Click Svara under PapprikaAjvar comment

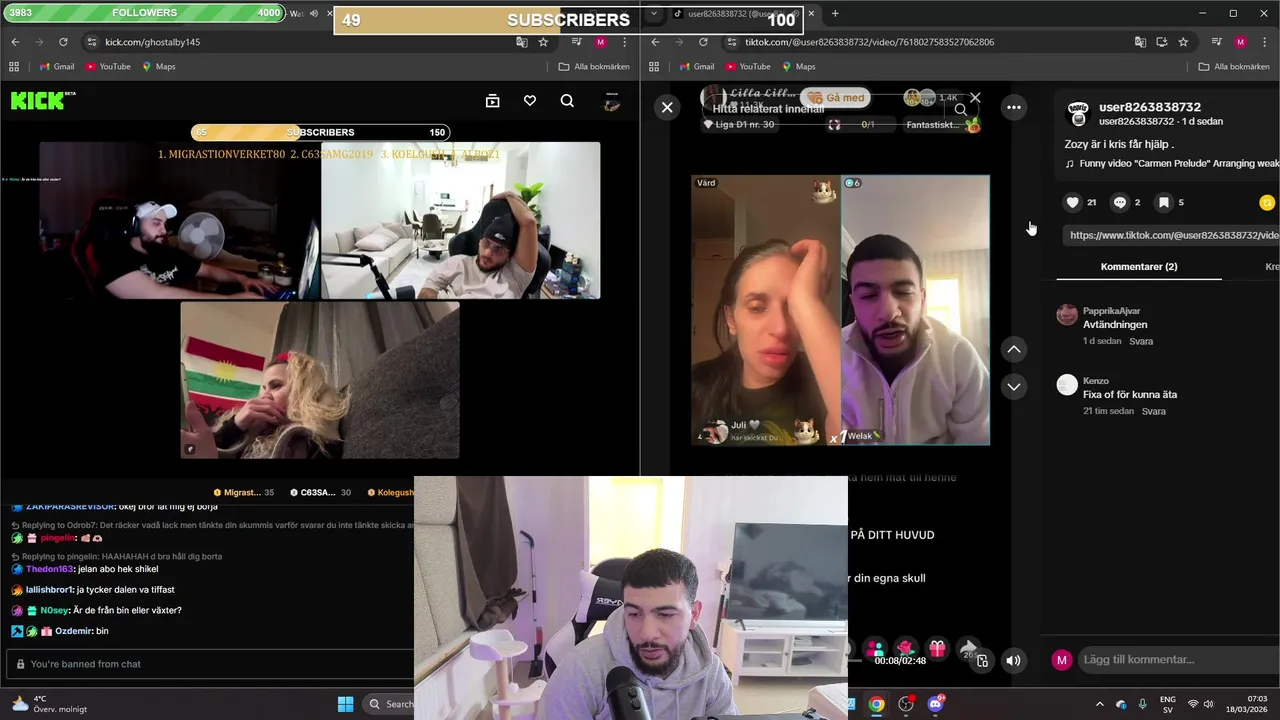pyautogui.click(x=1141, y=341)
